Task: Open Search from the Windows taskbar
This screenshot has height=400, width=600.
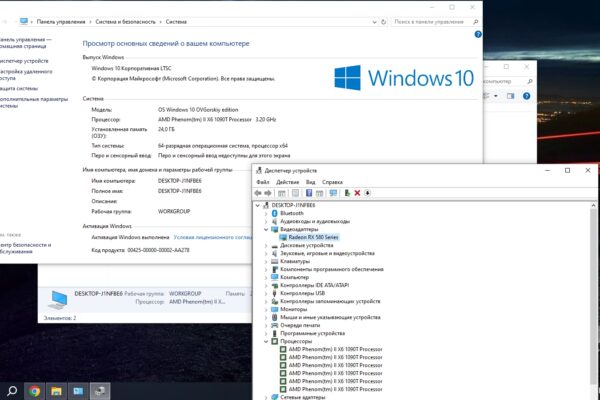Action: (12, 391)
